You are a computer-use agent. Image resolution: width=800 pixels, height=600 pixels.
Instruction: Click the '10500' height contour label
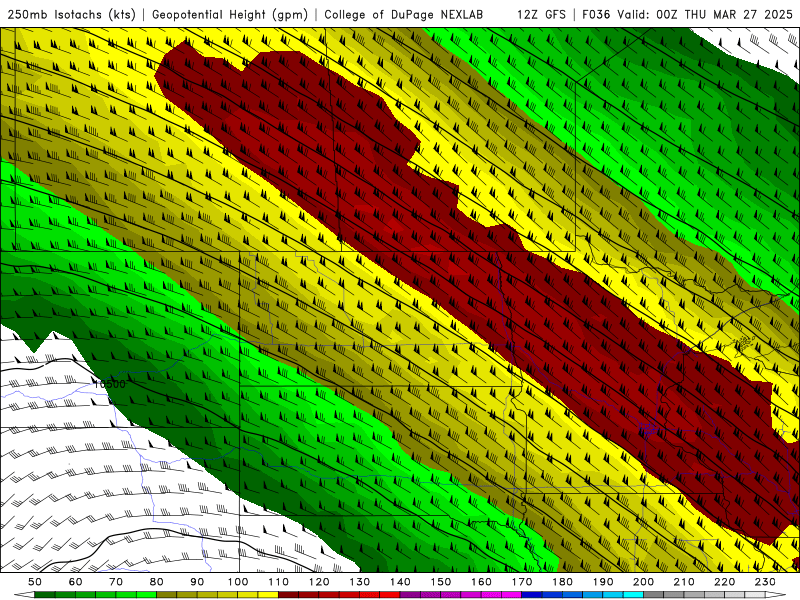109,384
